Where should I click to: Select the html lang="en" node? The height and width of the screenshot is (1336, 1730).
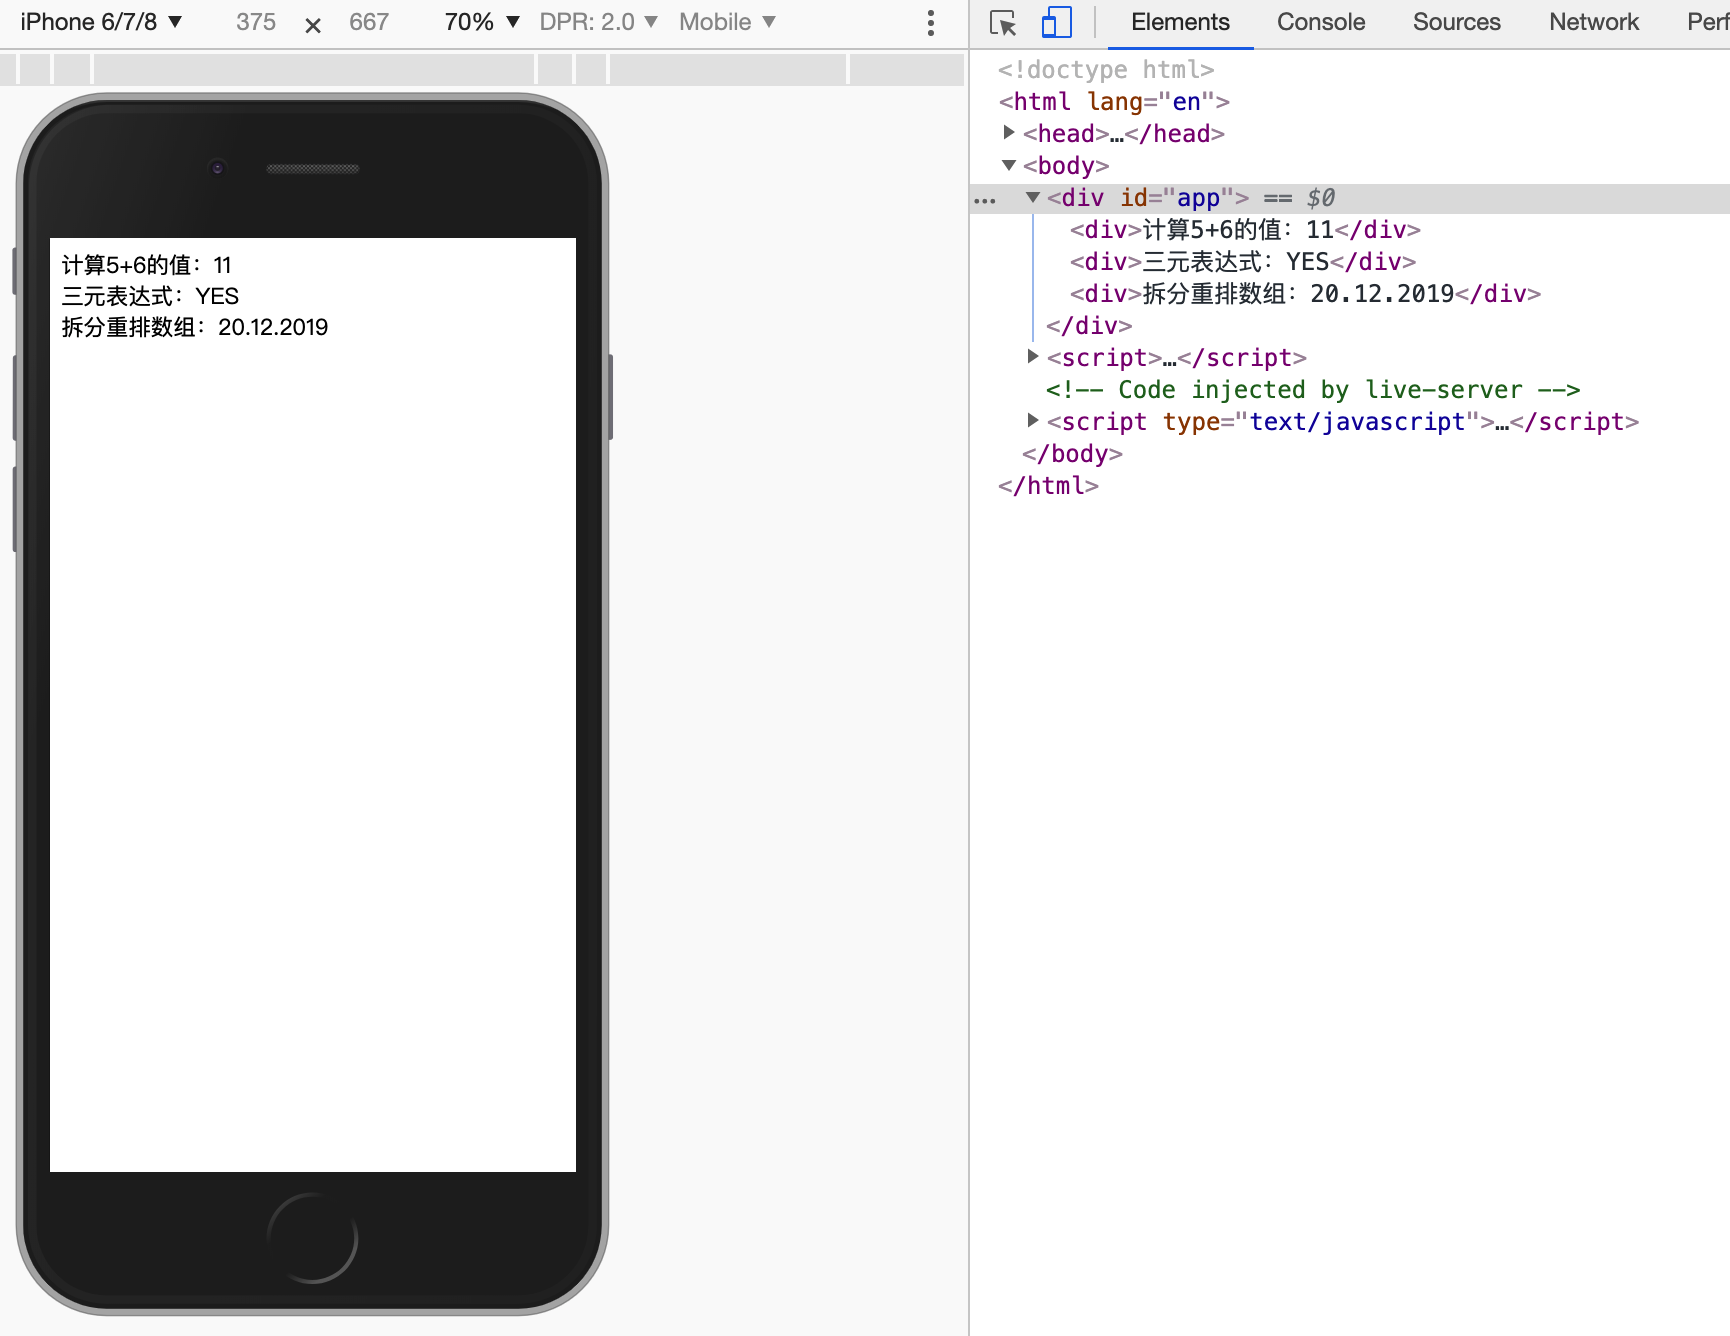click(1113, 102)
